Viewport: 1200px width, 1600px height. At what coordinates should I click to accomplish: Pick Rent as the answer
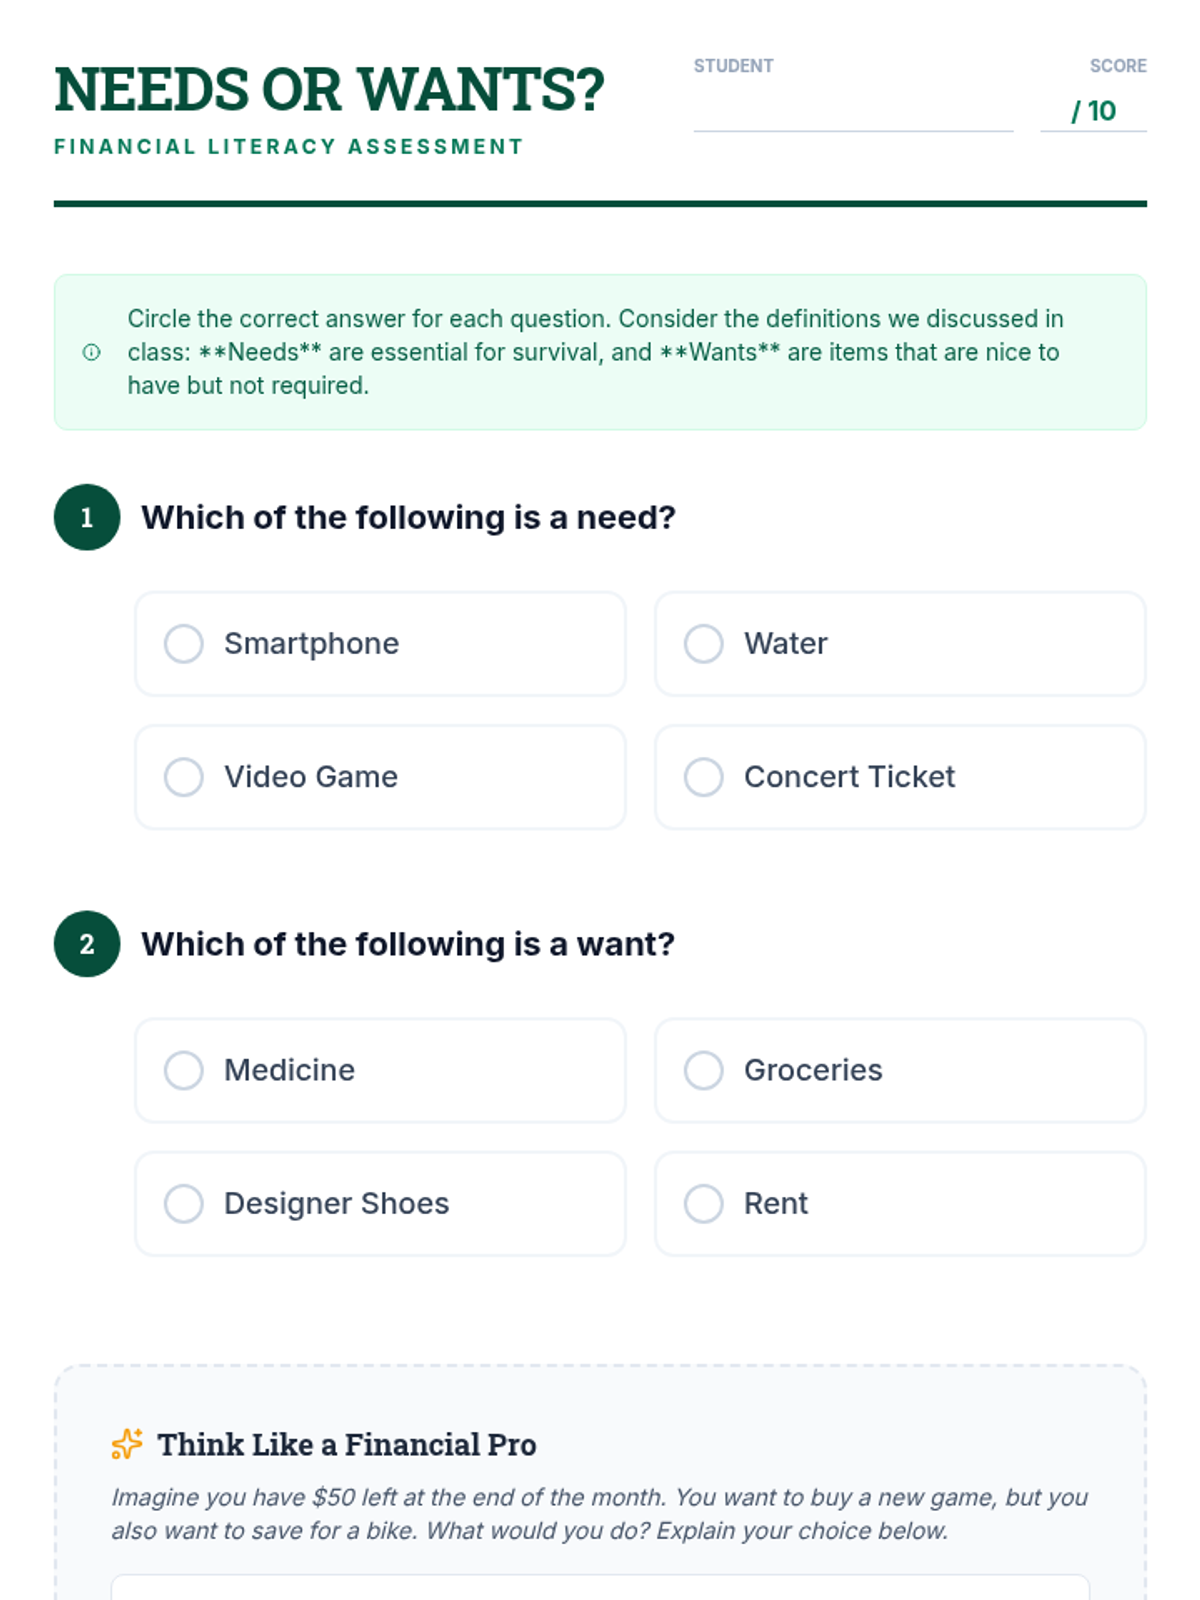click(x=704, y=1204)
